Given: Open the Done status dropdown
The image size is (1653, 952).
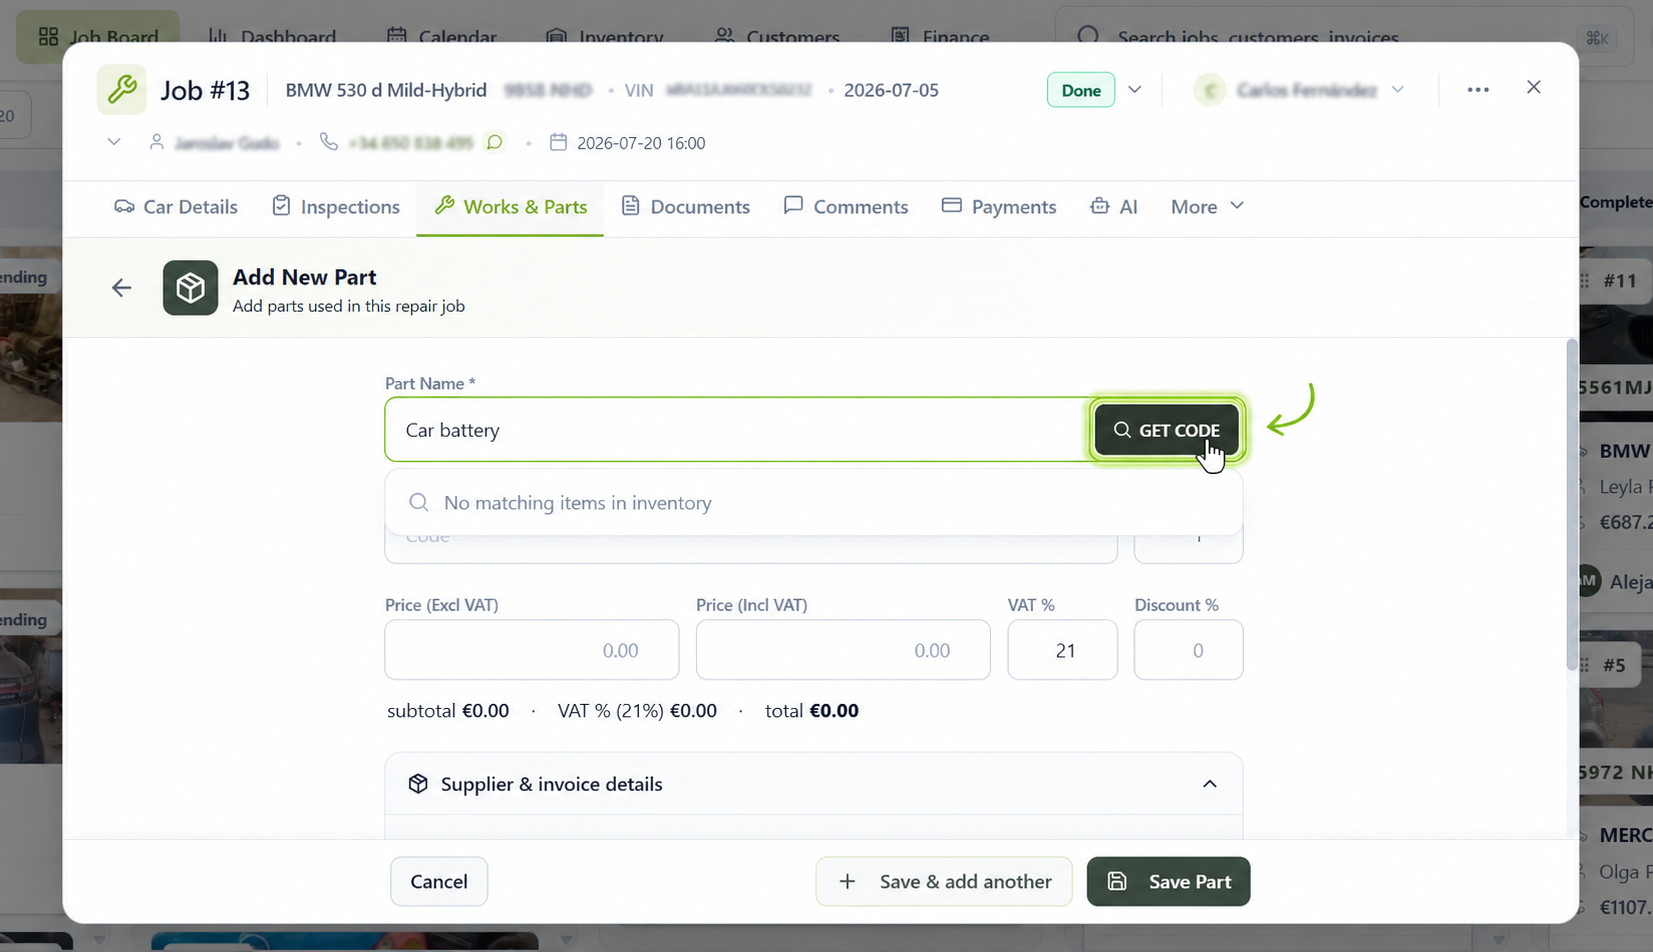Looking at the screenshot, I should (1135, 90).
